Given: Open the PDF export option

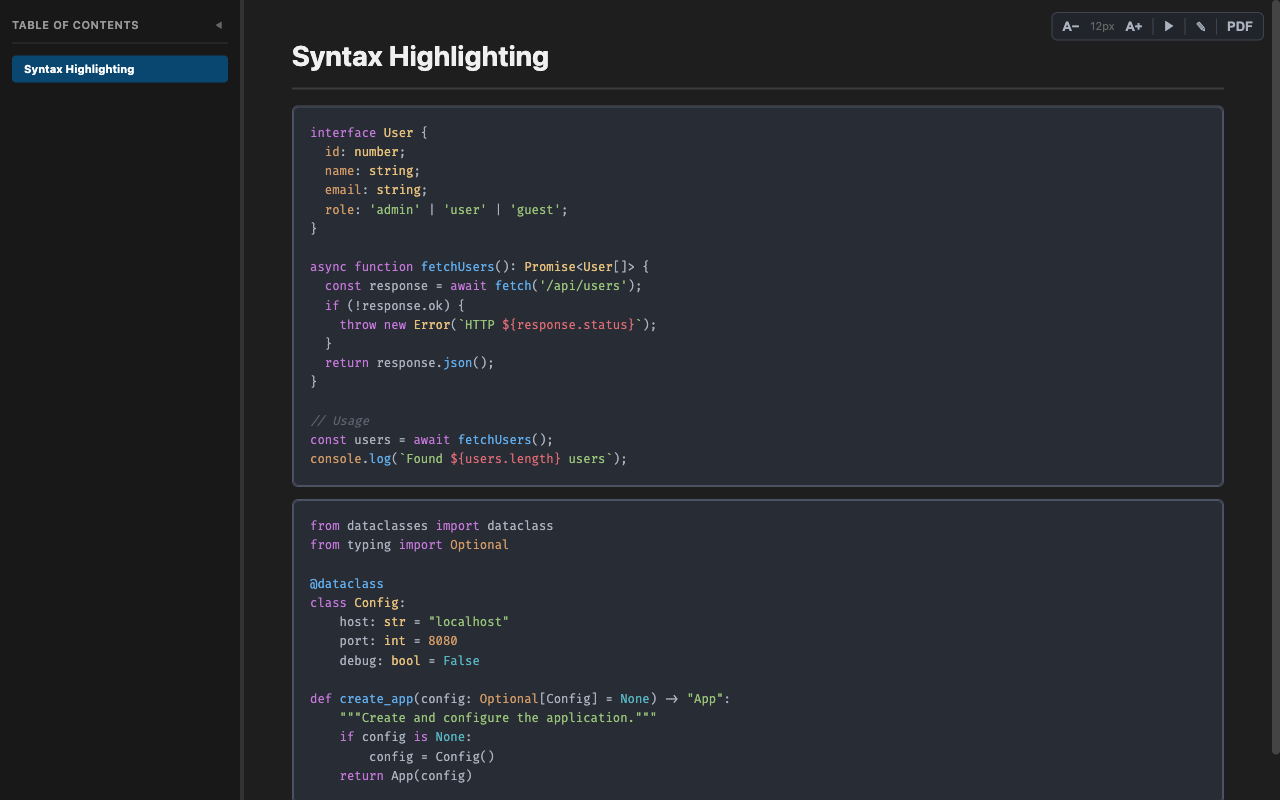Looking at the screenshot, I should pyautogui.click(x=1239, y=26).
